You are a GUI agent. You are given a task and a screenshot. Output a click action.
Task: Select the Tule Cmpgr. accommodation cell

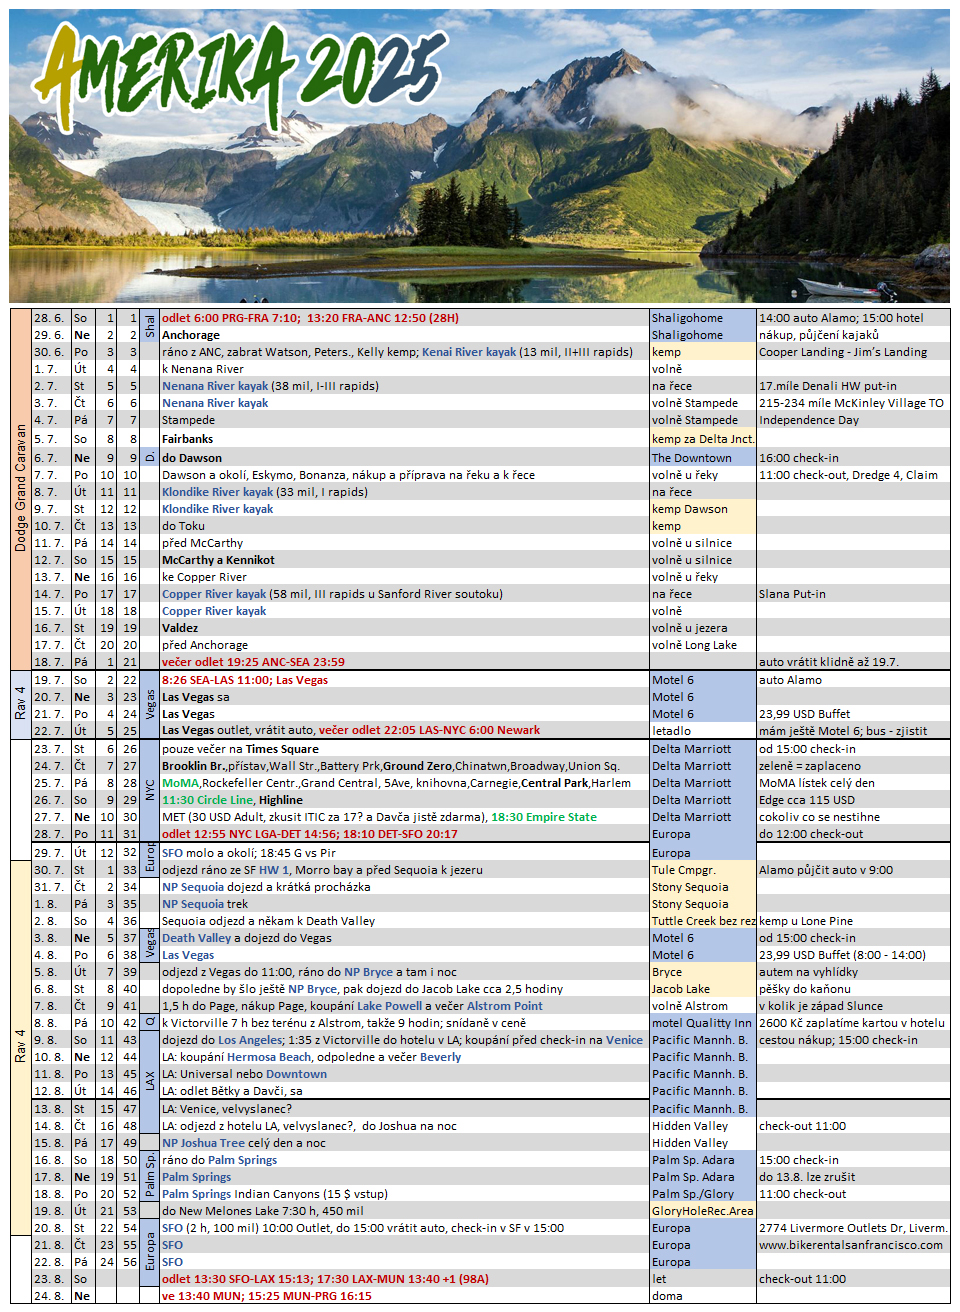(x=683, y=870)
